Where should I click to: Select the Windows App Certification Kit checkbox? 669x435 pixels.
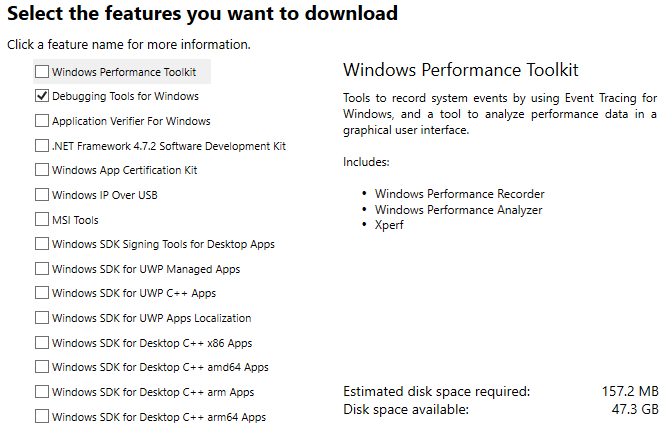pyautogui.click(x=41, y=170)
